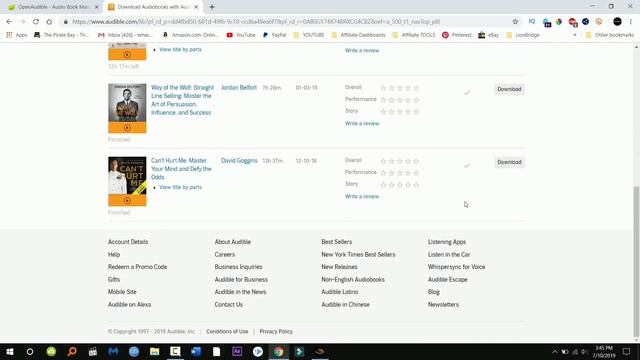Click Way of the Wolf cover thumbnail
This screenshot has width=640, height=360.
(x=127, y=103)
